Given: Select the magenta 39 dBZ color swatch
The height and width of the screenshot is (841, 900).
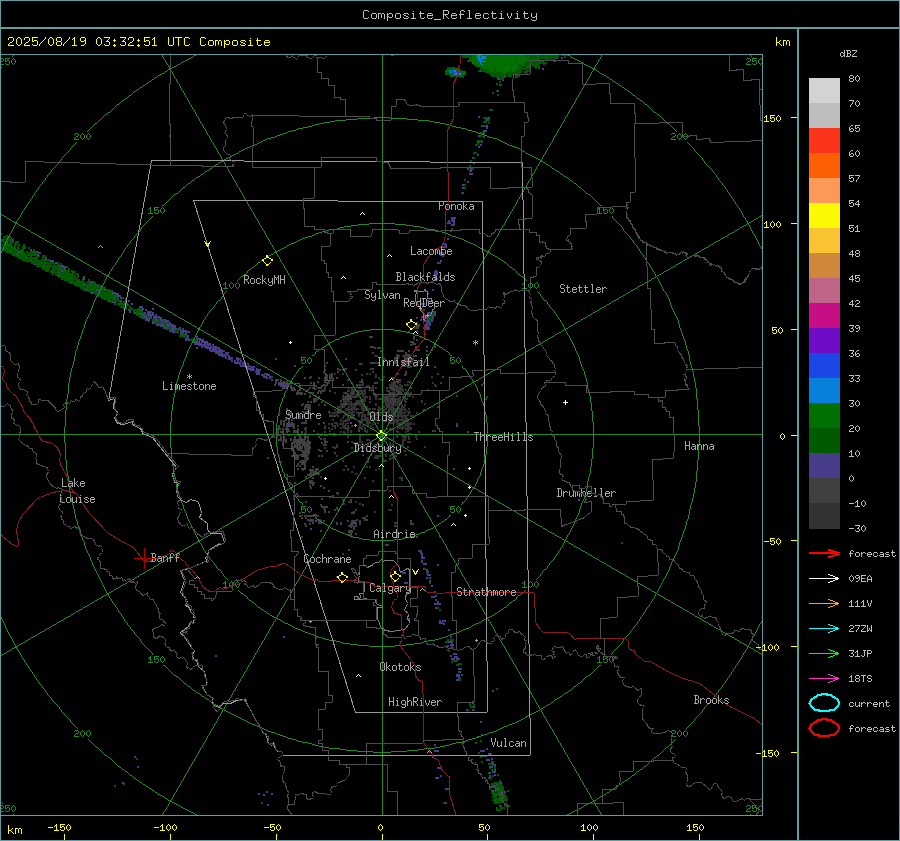Looking at the screenshot, I should [824, 316].
